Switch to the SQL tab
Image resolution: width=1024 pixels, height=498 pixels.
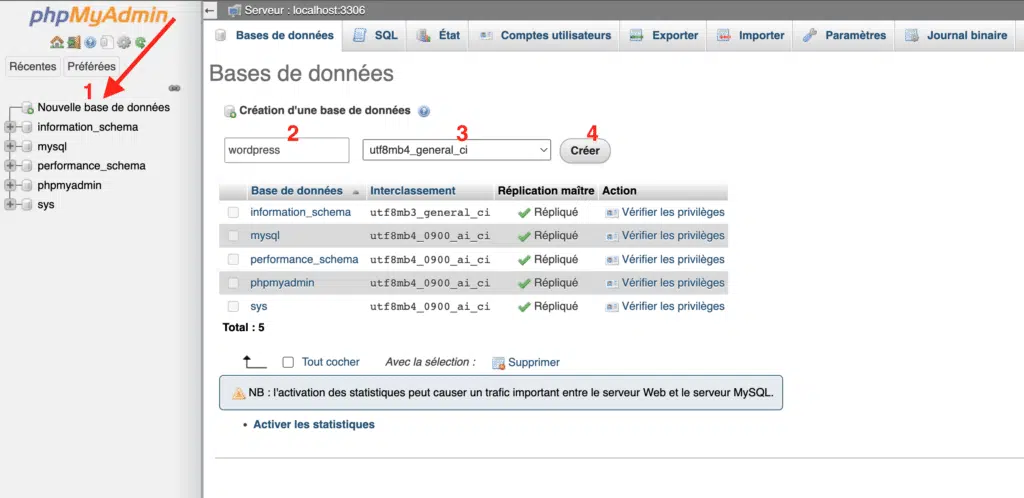click(376, 35)
